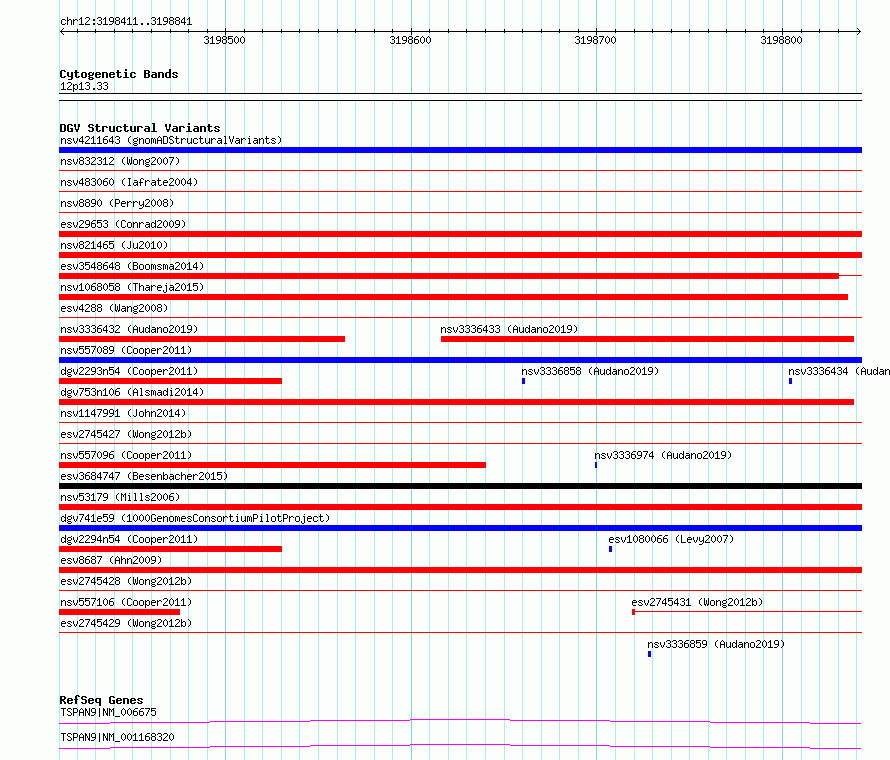Viewport: 890px width, 760px height.
Task: Click the small blue mark under nsv3336858
Action: tap(523, 381)
